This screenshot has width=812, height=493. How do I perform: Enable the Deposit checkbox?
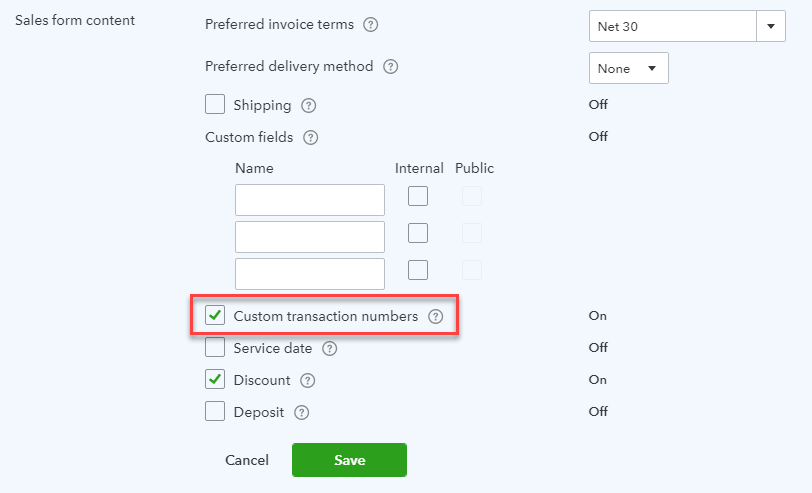(x=215, y=411)
